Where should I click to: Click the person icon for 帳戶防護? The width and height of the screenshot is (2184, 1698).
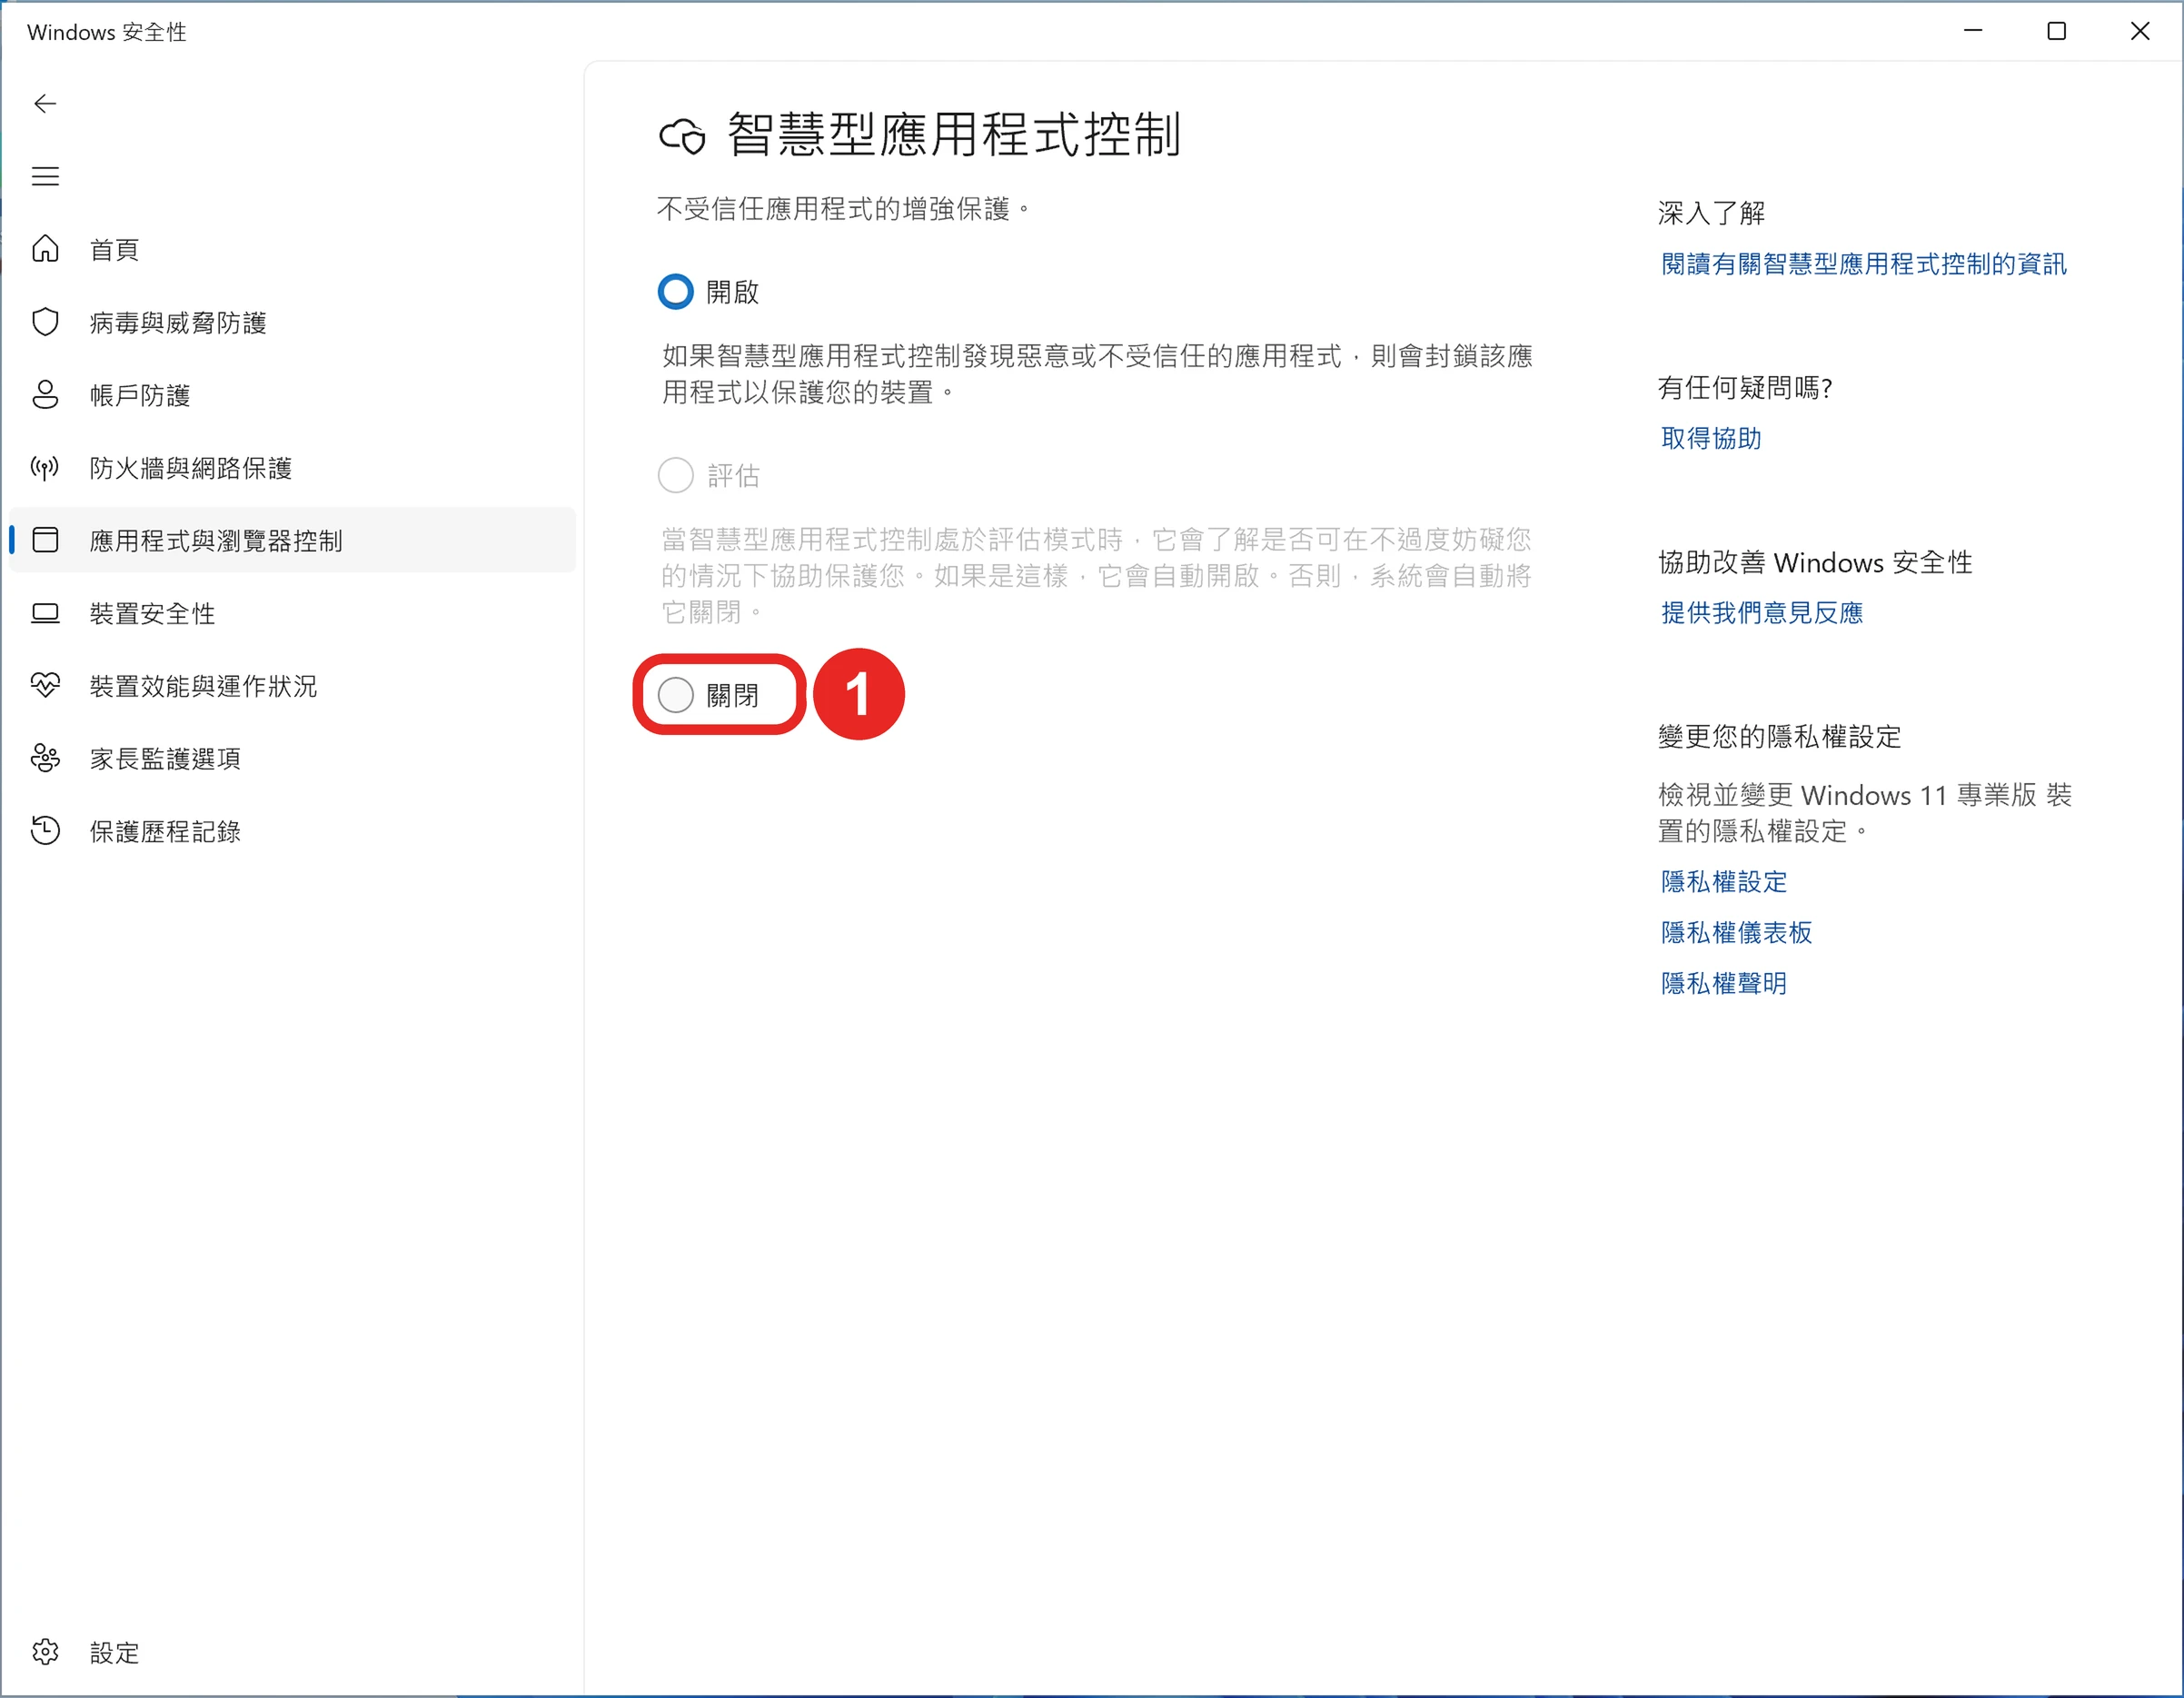click(45, 395)
